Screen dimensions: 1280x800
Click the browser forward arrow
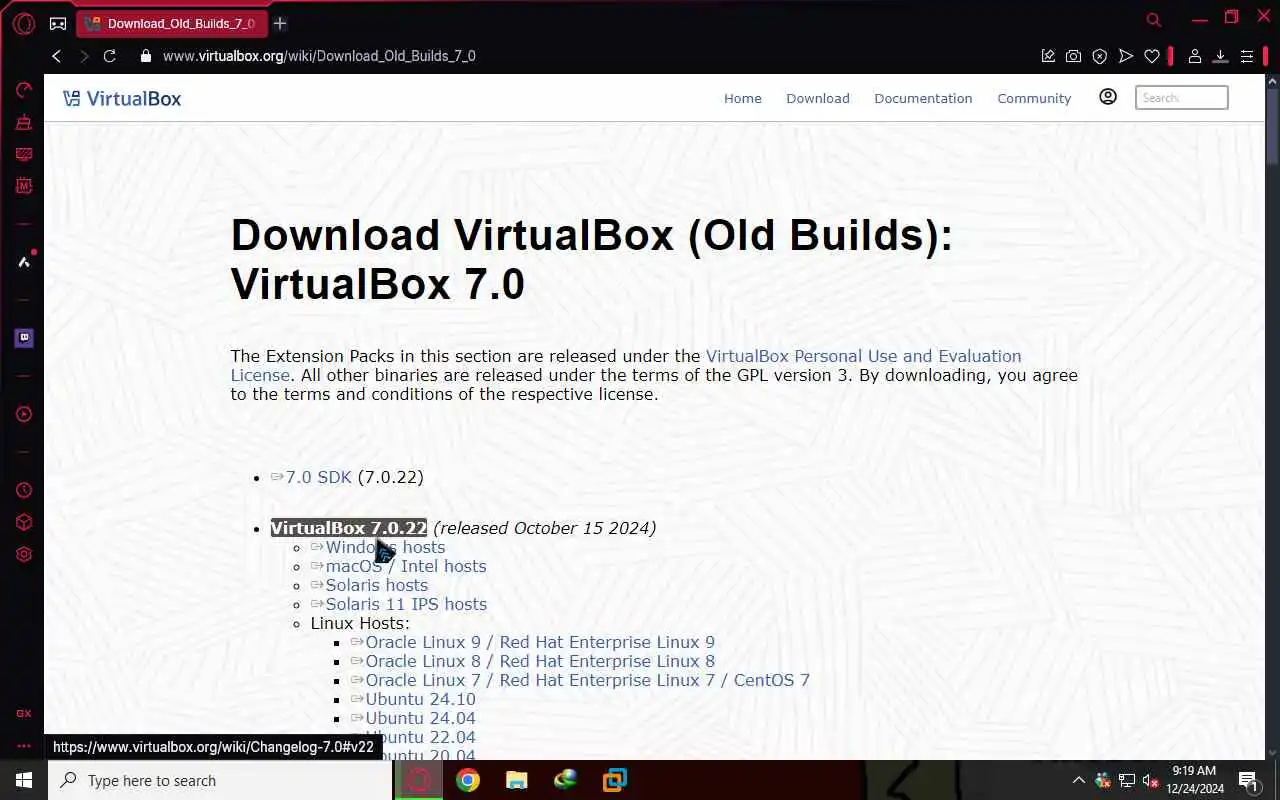(84, 56)
